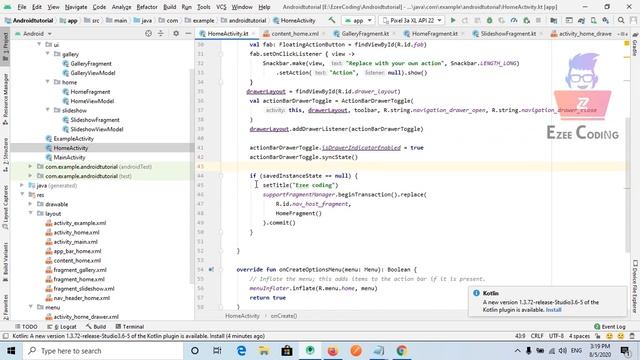The image size is (640, 360).
Task: Toggle read-only lock icon in status bar
Action: pyautogui.click(x=598, y=336)
